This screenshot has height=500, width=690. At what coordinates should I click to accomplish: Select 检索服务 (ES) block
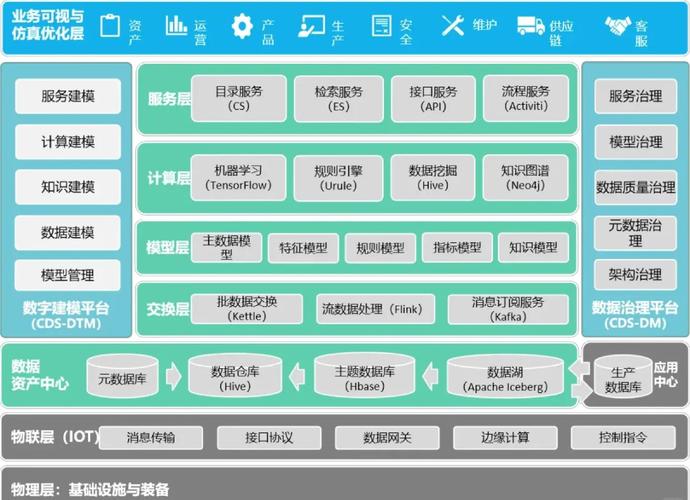(339, 99)
